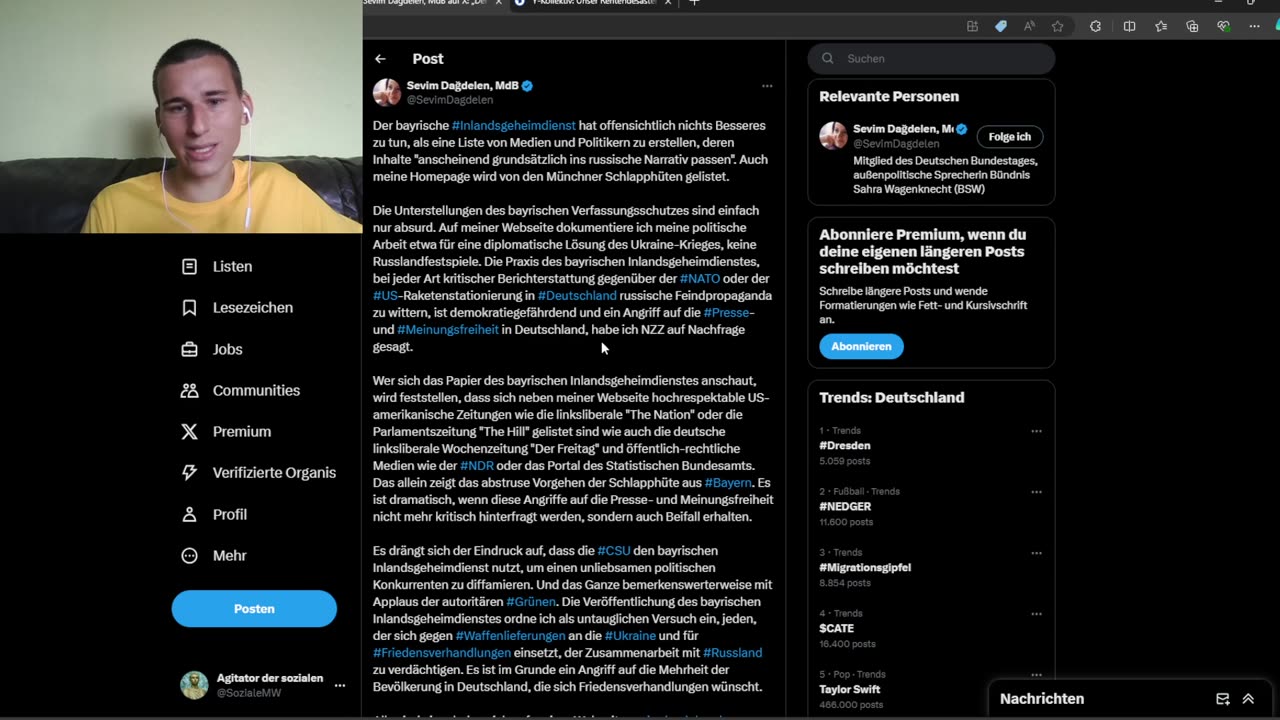Open account switcher dots next to Agitator der sozialen

tap(340, 685)
